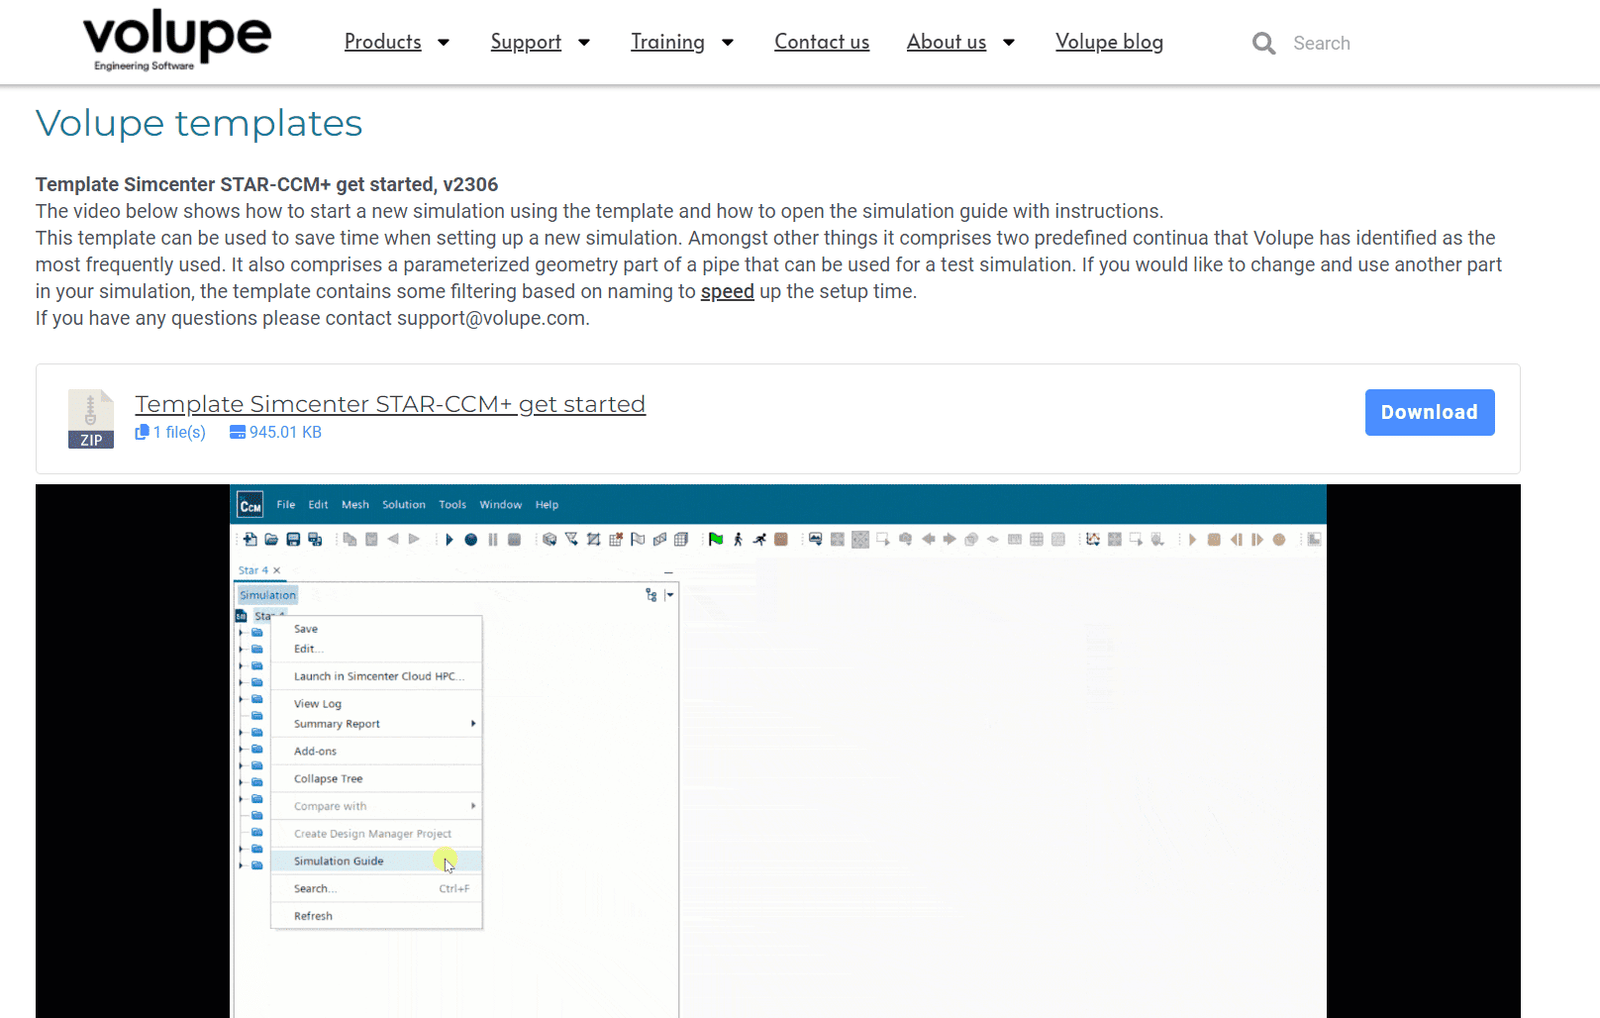Click the underlined speed link in the description

[x=727, y=291]
